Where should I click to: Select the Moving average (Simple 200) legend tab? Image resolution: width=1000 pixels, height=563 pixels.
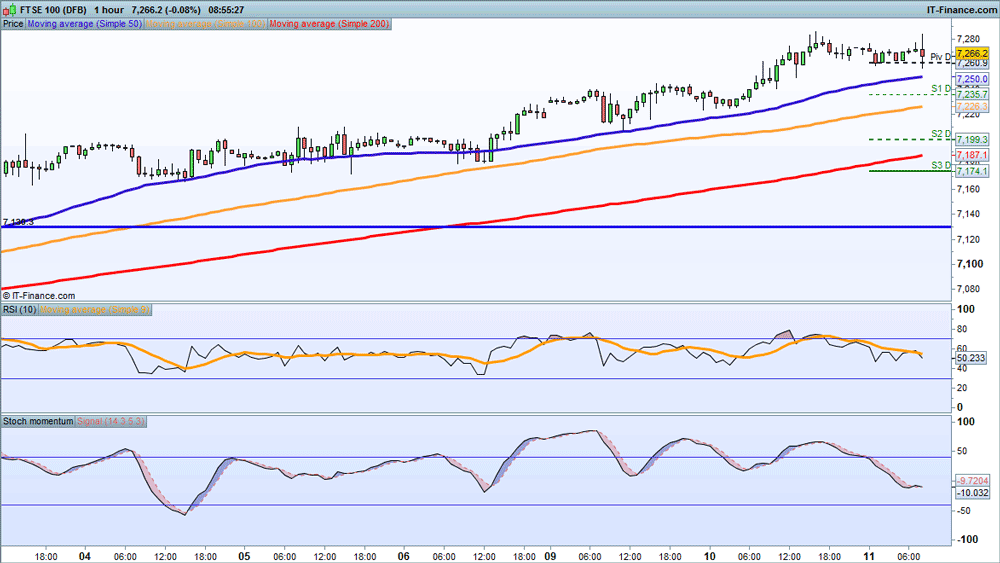329,24
